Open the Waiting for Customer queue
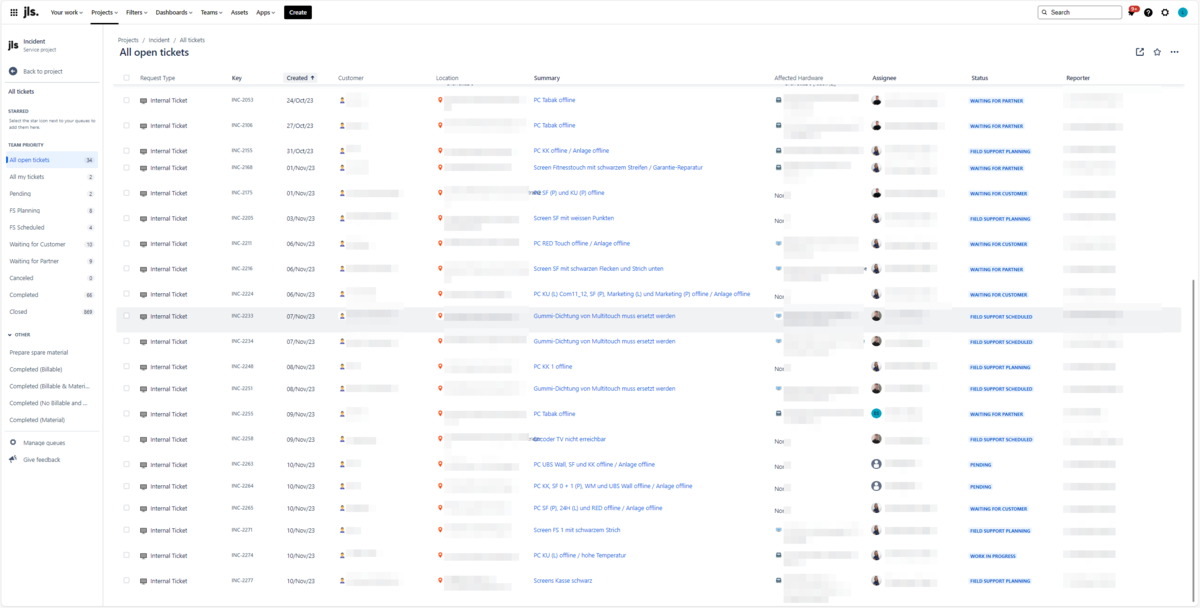 tap(38, 244)
